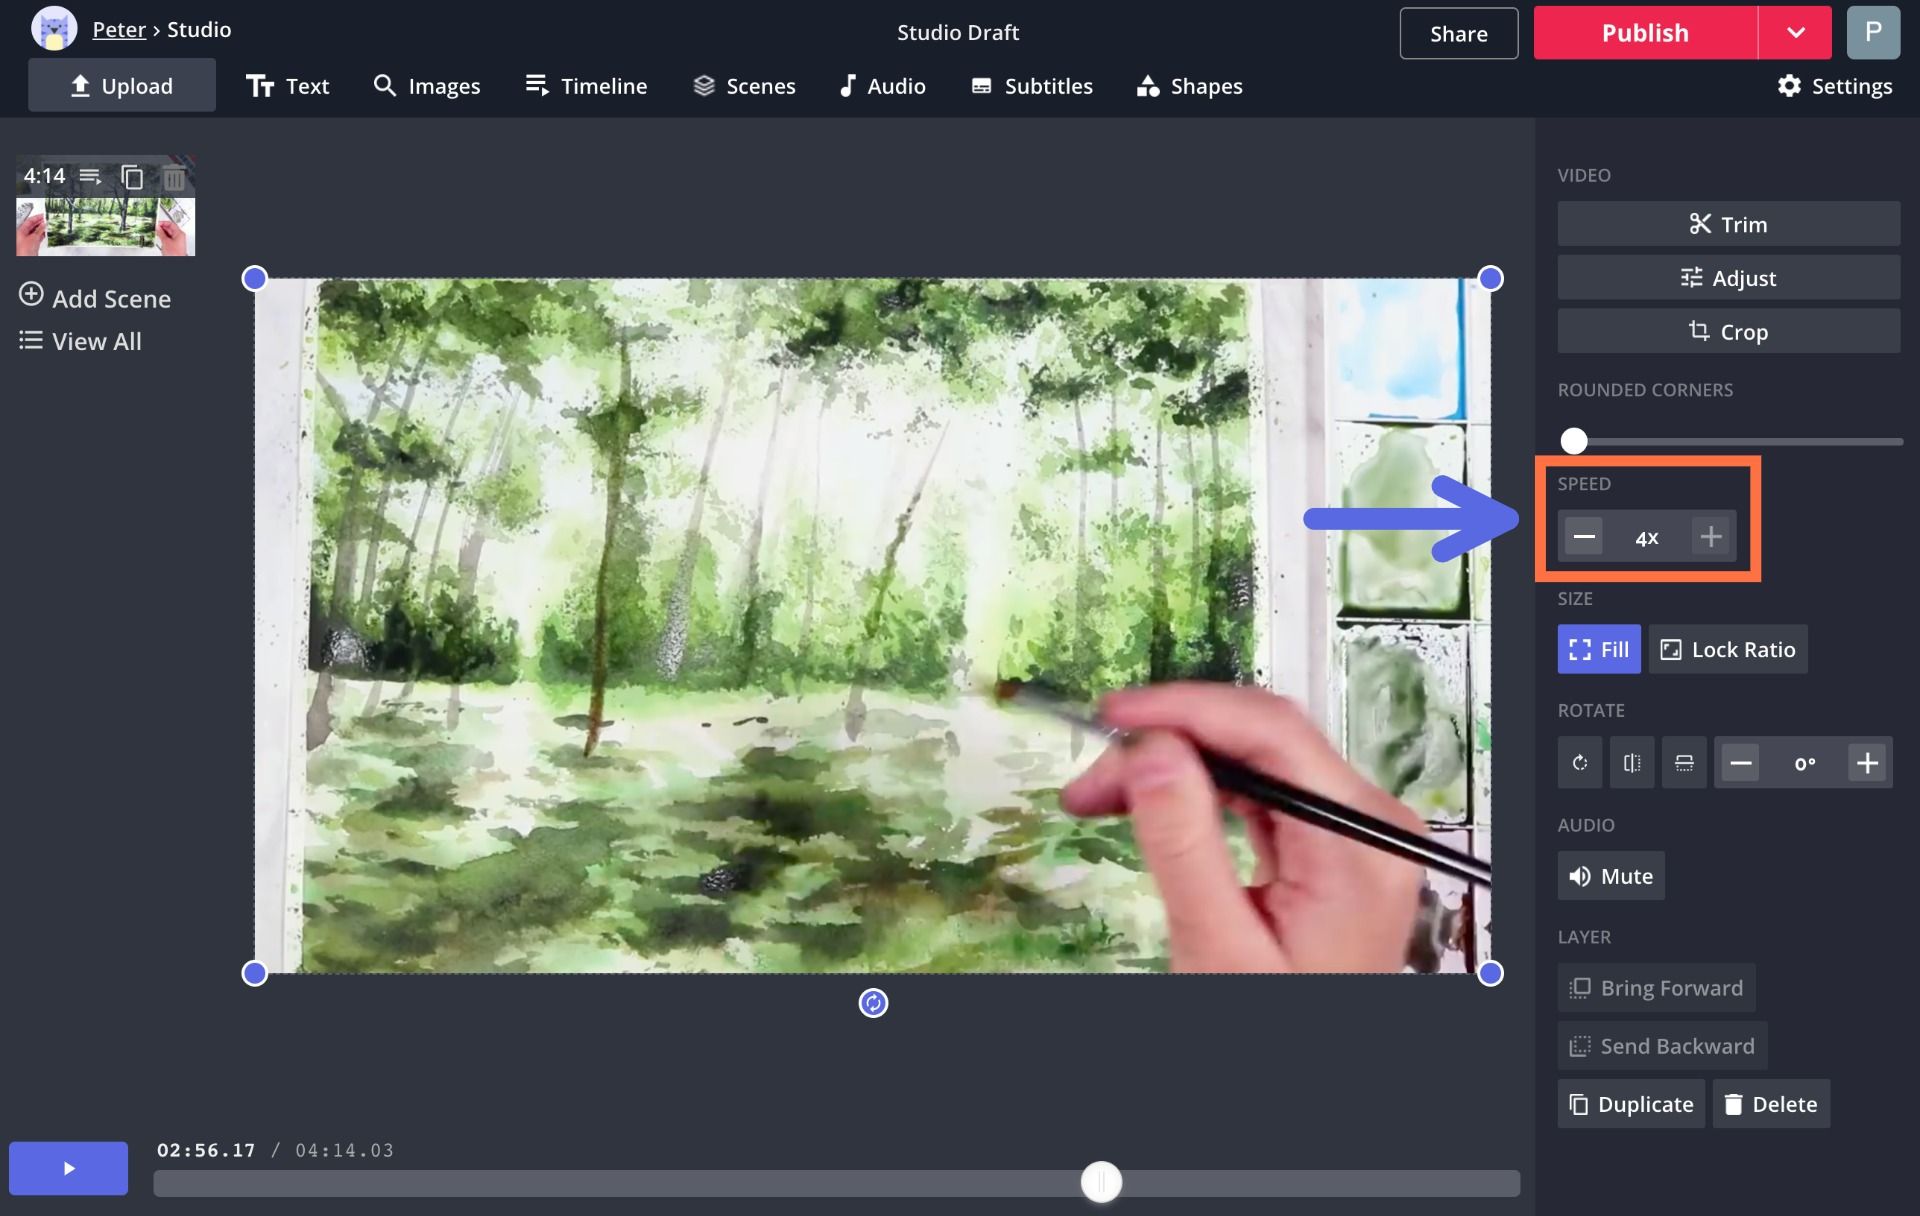Open the Settings panel
Viewport: 1920px width, 1216px height.
coord(1834,86)
